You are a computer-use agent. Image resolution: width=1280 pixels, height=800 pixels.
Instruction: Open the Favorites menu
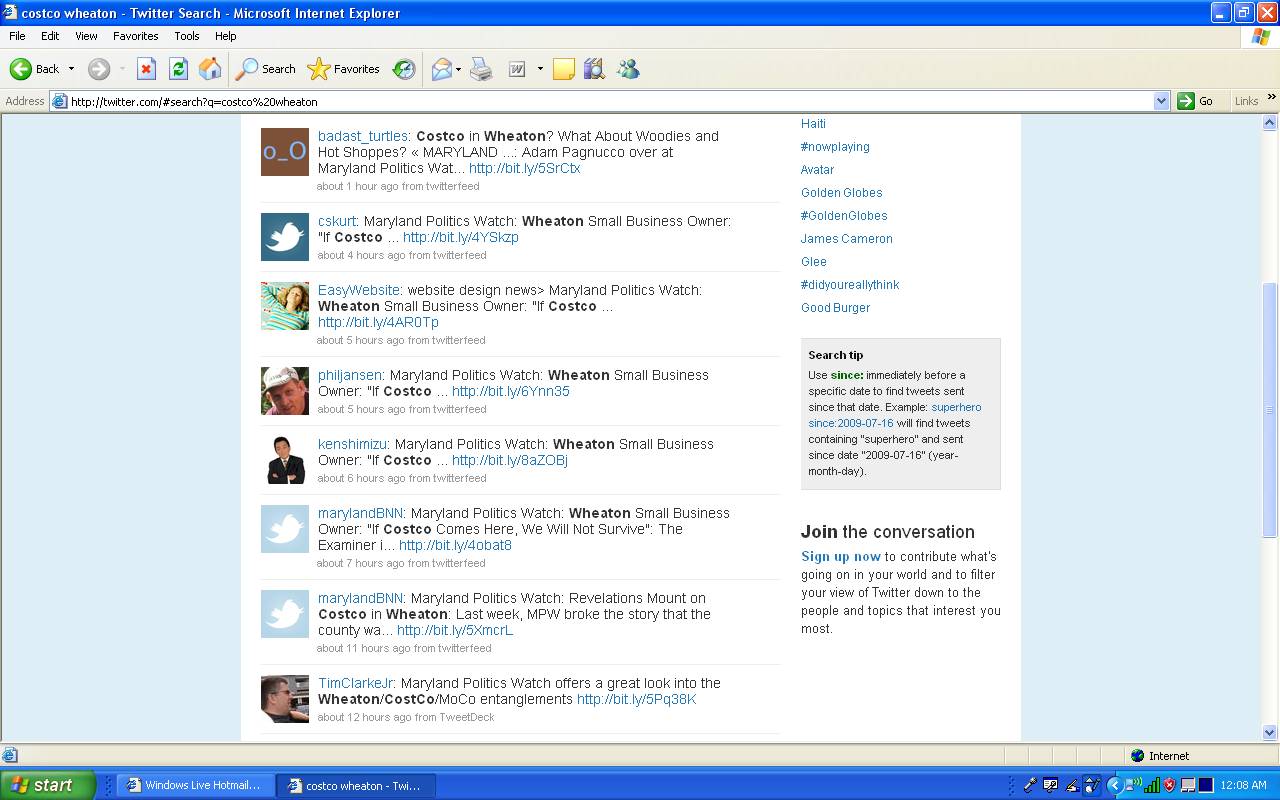click(x=136, y=36)
